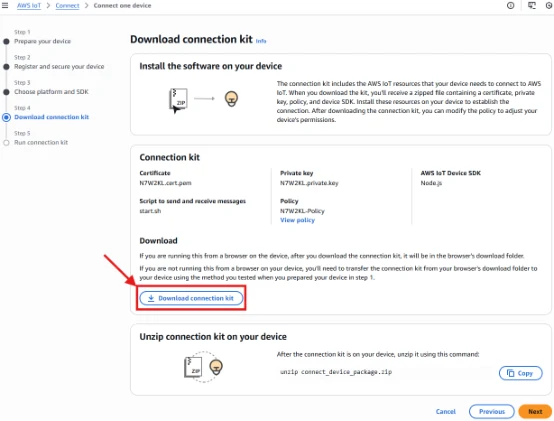Open the Info link next to heading
The image size is (554, 421).
[x=261, y=41]
